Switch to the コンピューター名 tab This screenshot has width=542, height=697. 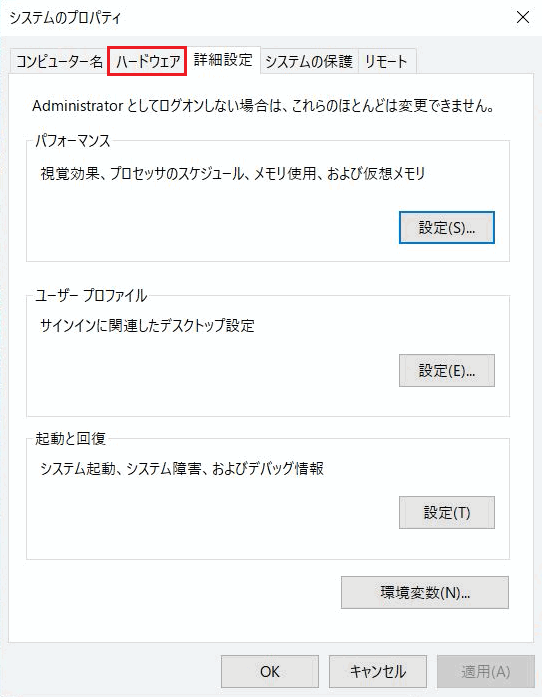[59, 61]
